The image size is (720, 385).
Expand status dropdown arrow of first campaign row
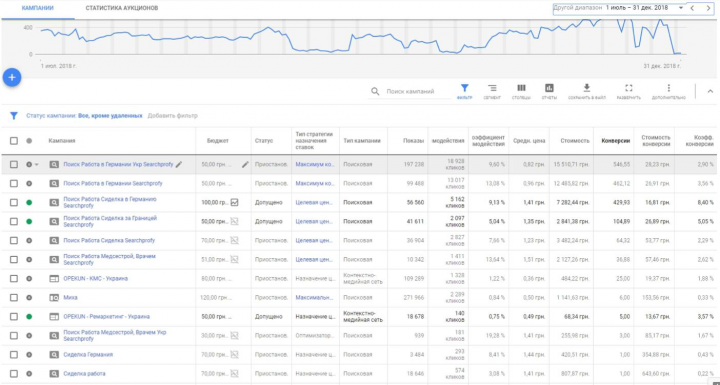pyautogui.click(x=36, y=164)
